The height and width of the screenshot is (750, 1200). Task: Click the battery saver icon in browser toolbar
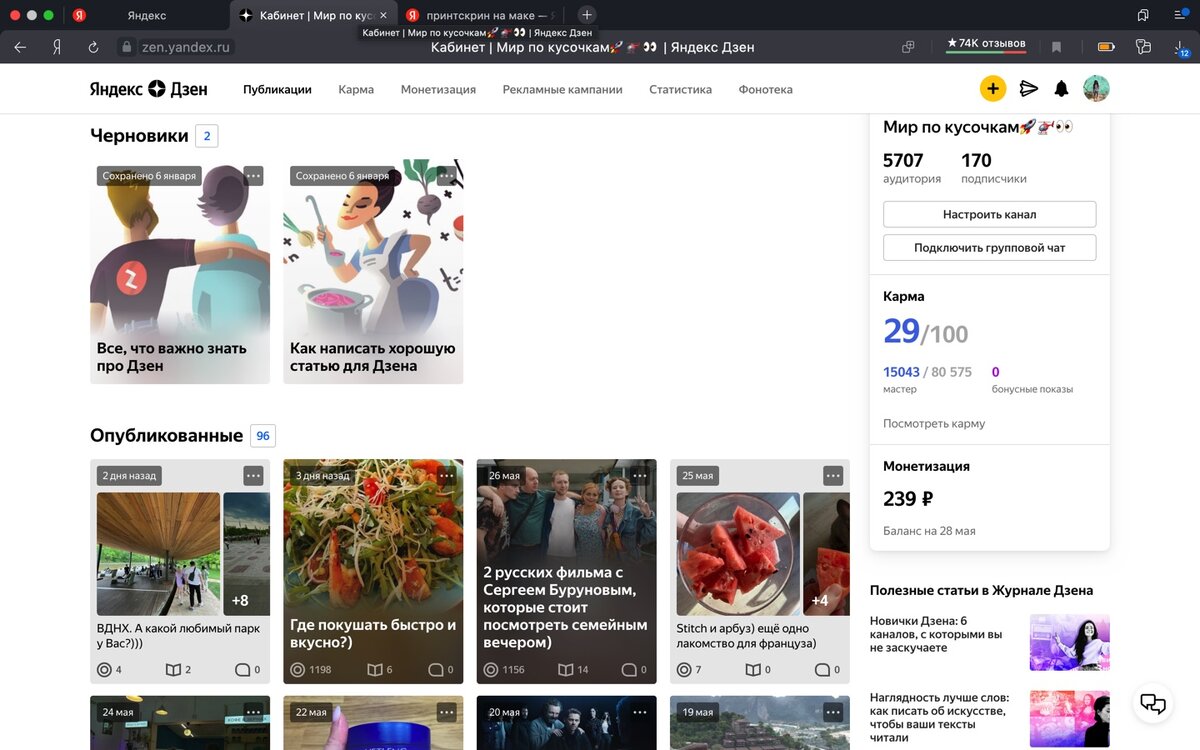(x=1106, y=47)
